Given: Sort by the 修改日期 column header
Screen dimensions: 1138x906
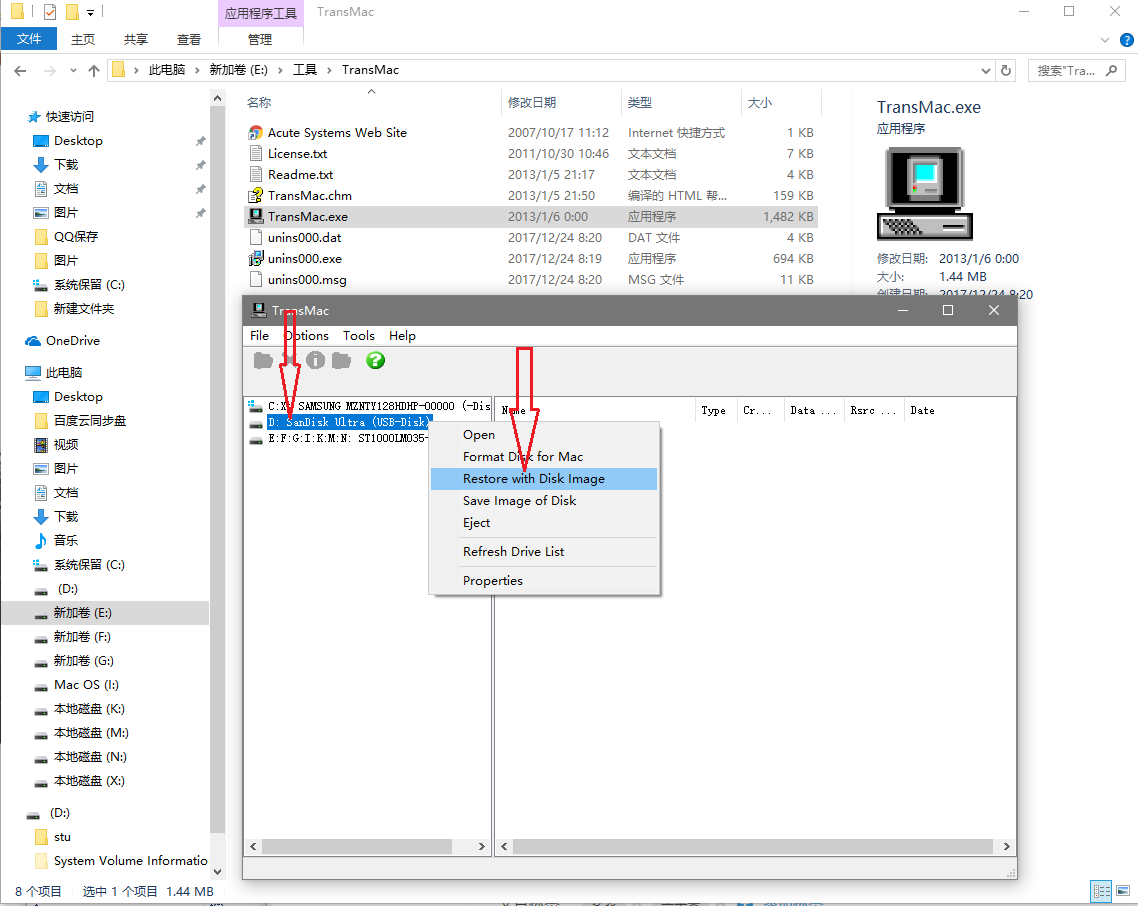Looking at the screenshot, I should click(560, 102).
